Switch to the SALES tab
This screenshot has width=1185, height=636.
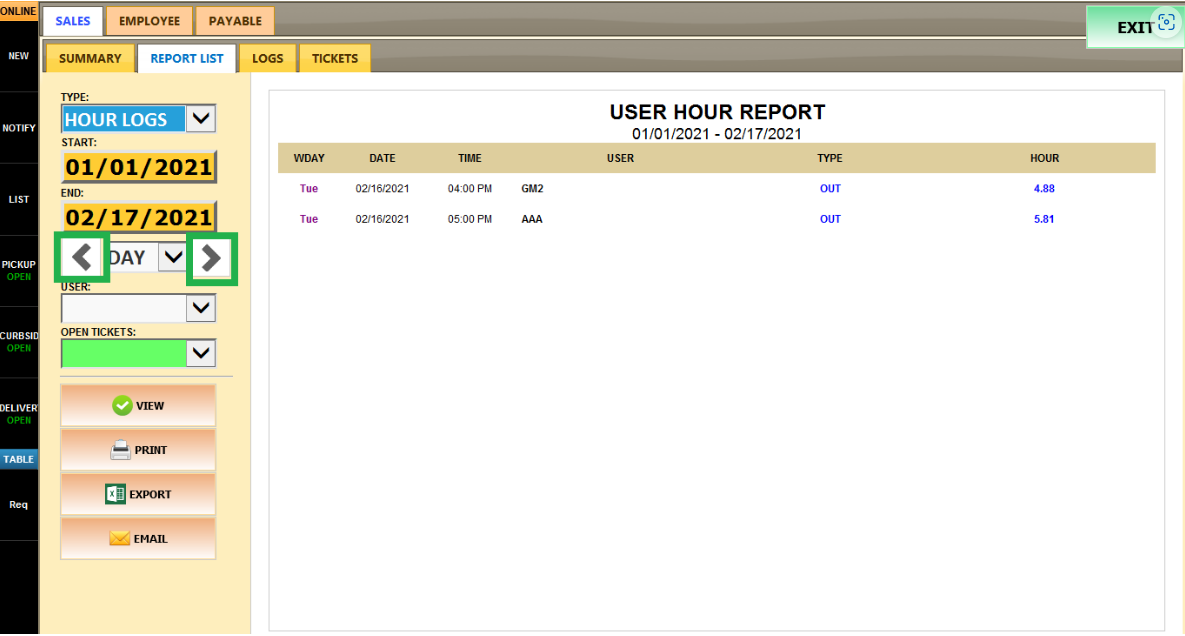point(73,21)
